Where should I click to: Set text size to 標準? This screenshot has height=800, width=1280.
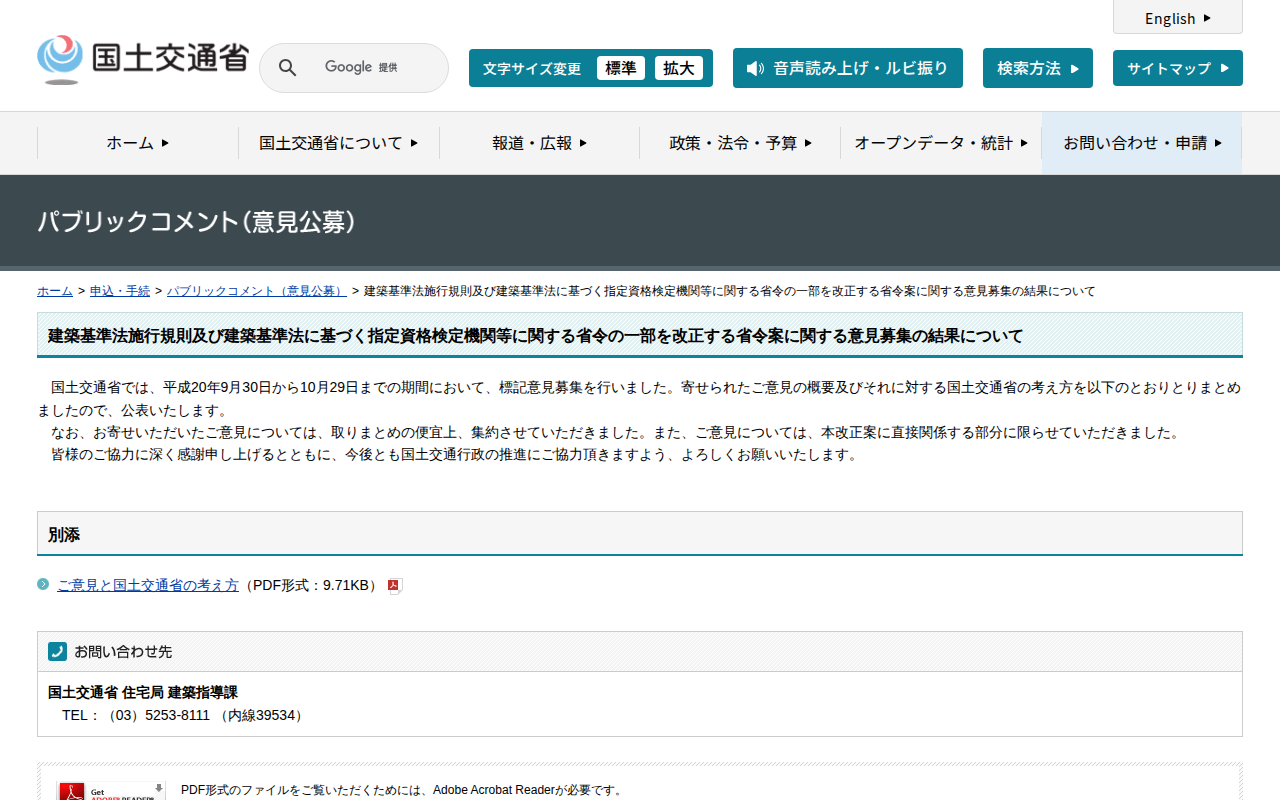coord(620,68)
